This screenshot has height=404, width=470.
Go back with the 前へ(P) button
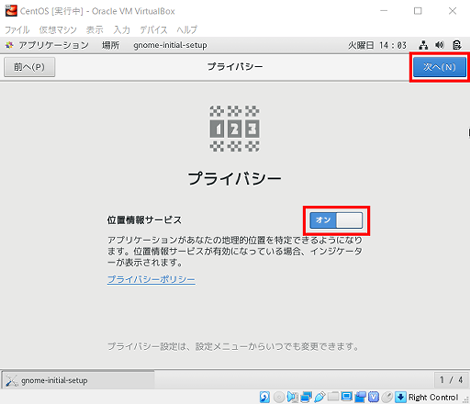(x=29, y=67)
